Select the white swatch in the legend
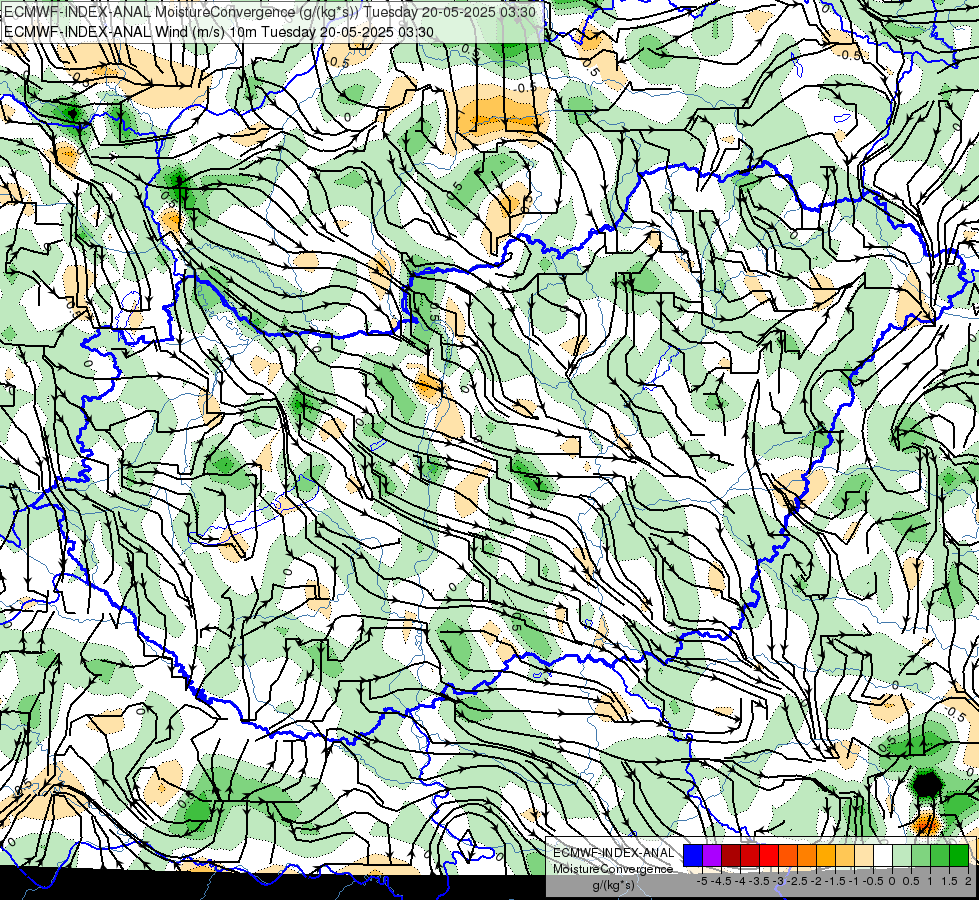The width and height of the screenshot is (979, 900). pyautogui.click(x=883, y=856)
